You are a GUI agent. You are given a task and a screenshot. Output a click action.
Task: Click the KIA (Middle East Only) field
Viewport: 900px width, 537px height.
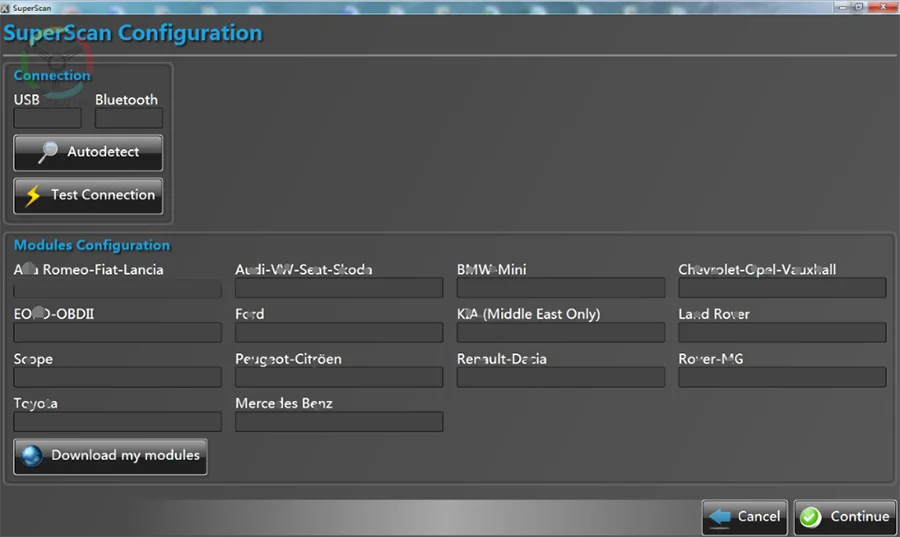pyautogui.click(x=561, y=333)
